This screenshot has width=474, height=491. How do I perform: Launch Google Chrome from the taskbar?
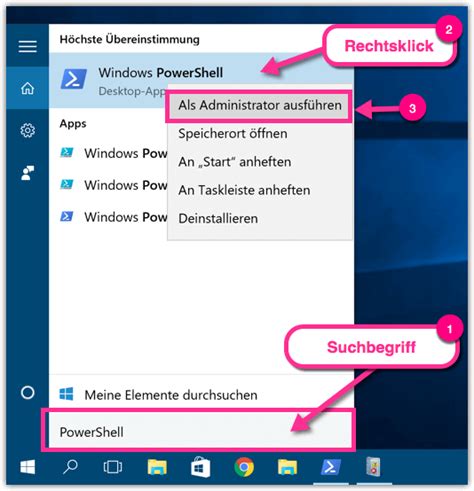tap(244, 467)
